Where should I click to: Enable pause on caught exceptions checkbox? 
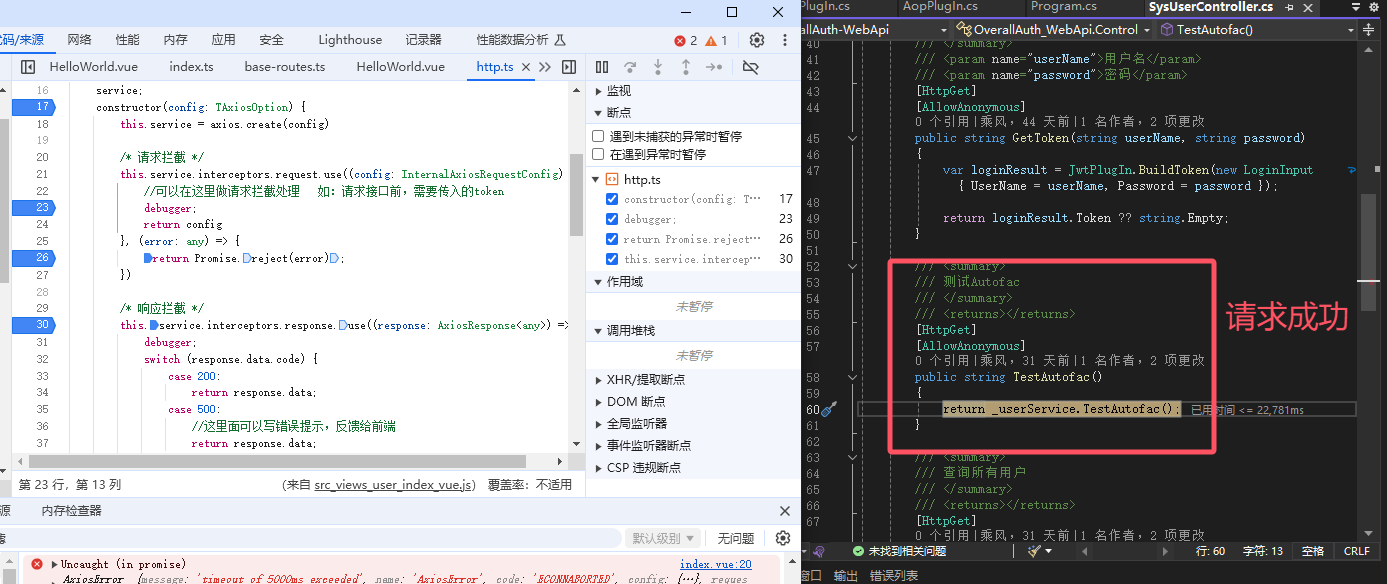point(598,155)
